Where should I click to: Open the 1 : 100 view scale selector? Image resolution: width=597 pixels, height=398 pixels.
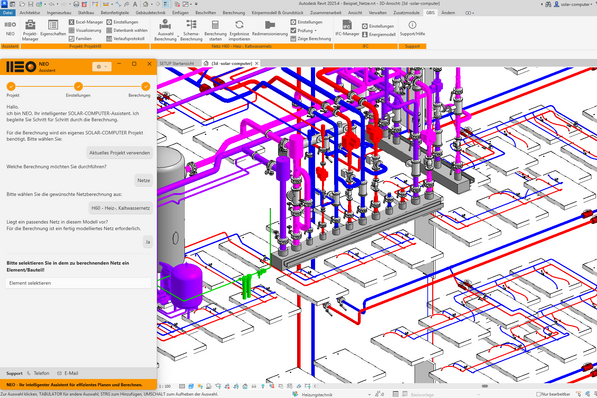point(166,386)
